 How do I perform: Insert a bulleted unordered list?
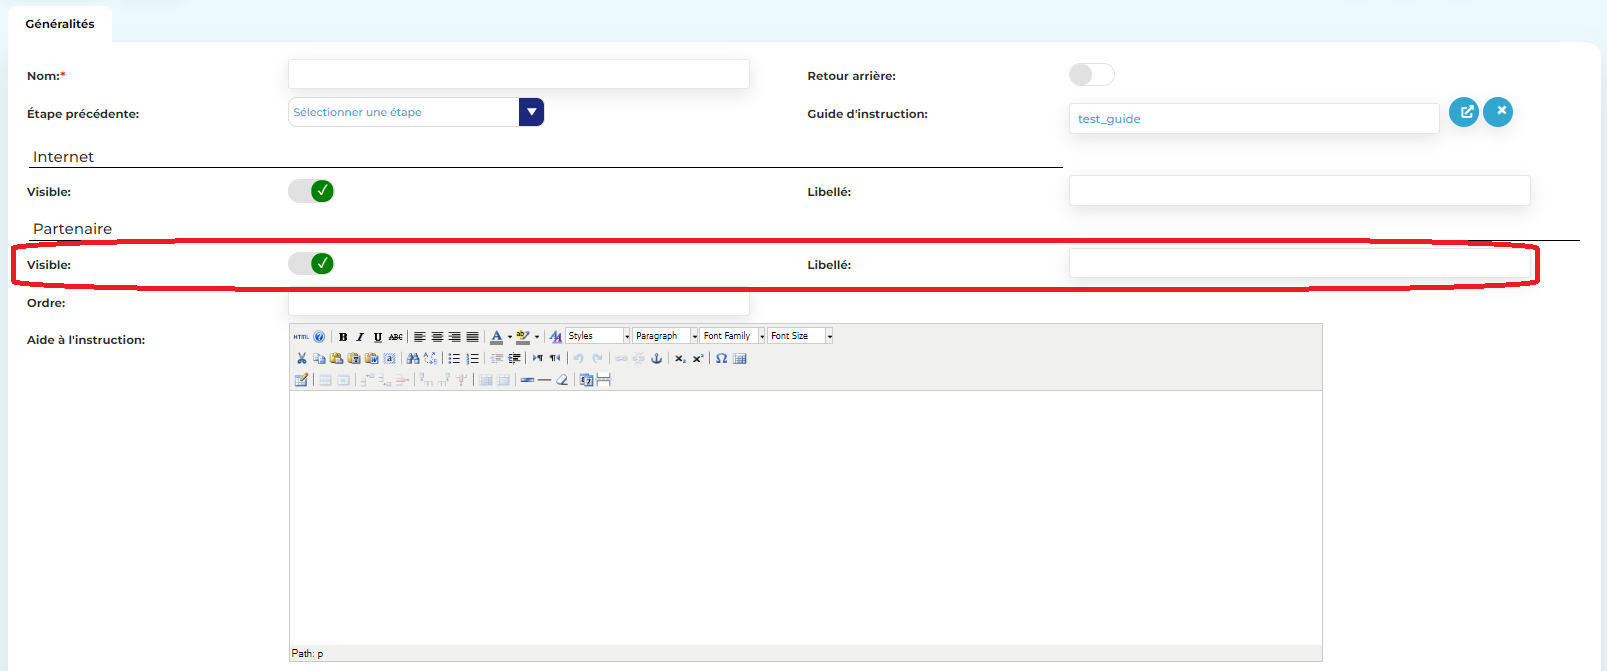[454, 358]
